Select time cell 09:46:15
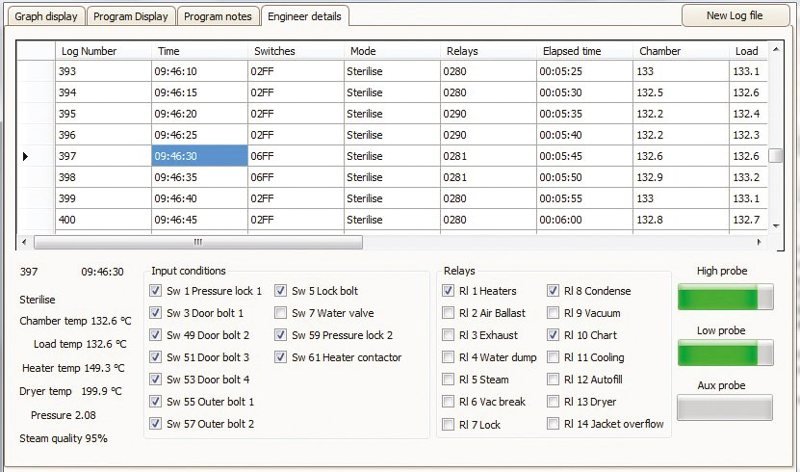Viewport: 800px width, 472px height. click(x=199, y=92)
